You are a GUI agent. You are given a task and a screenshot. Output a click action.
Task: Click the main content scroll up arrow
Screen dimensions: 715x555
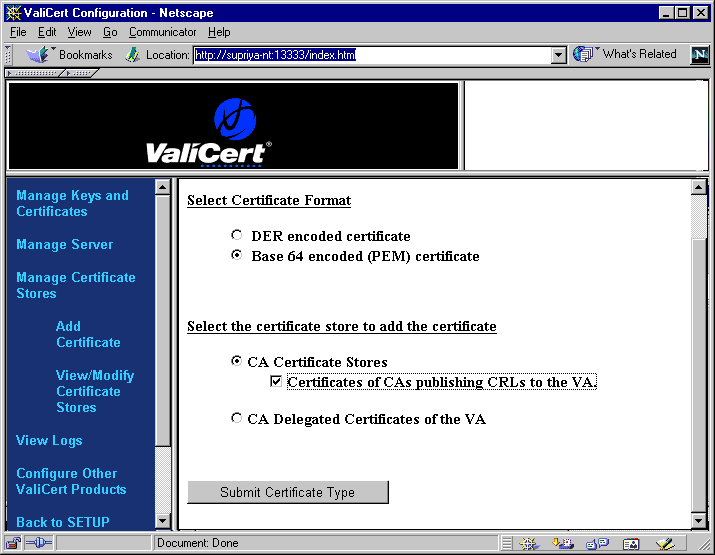point(699,187)
